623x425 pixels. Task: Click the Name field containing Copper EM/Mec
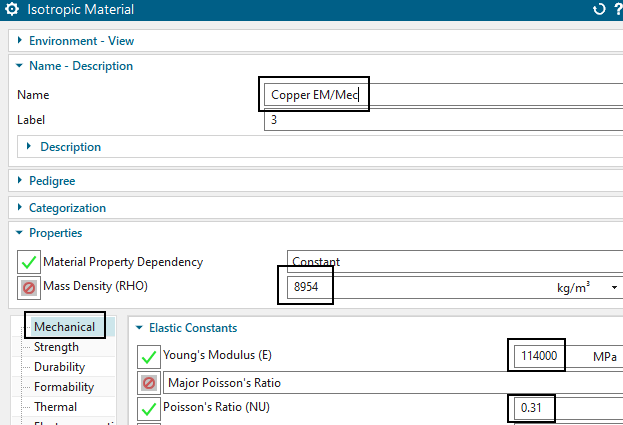(x=440, y=95)
